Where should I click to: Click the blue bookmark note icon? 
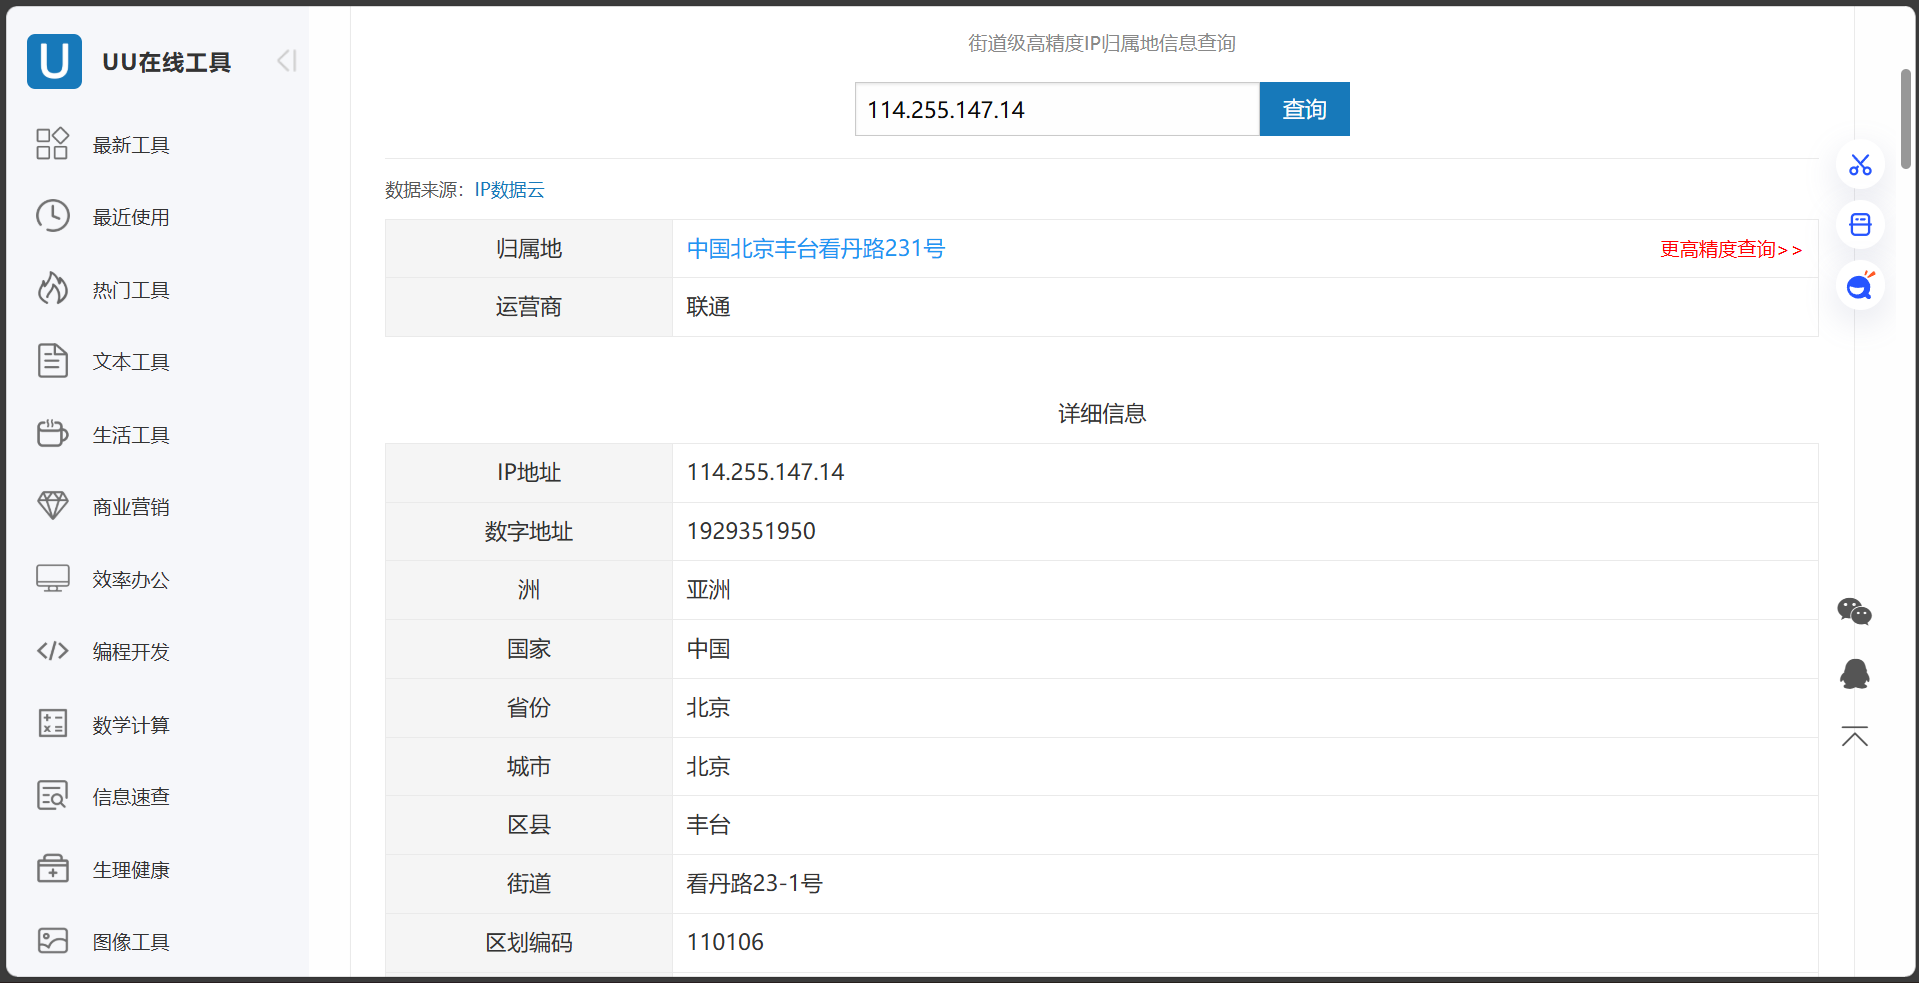1860,224
